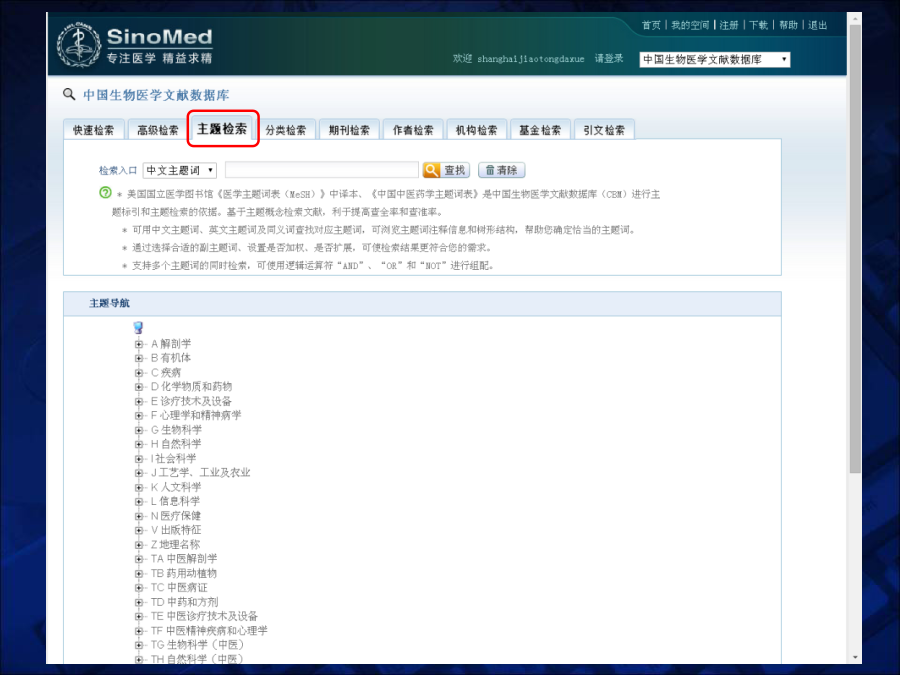
Task: Open the 中文主题词 search entry dropdown
Action: (x=180, y=170)
